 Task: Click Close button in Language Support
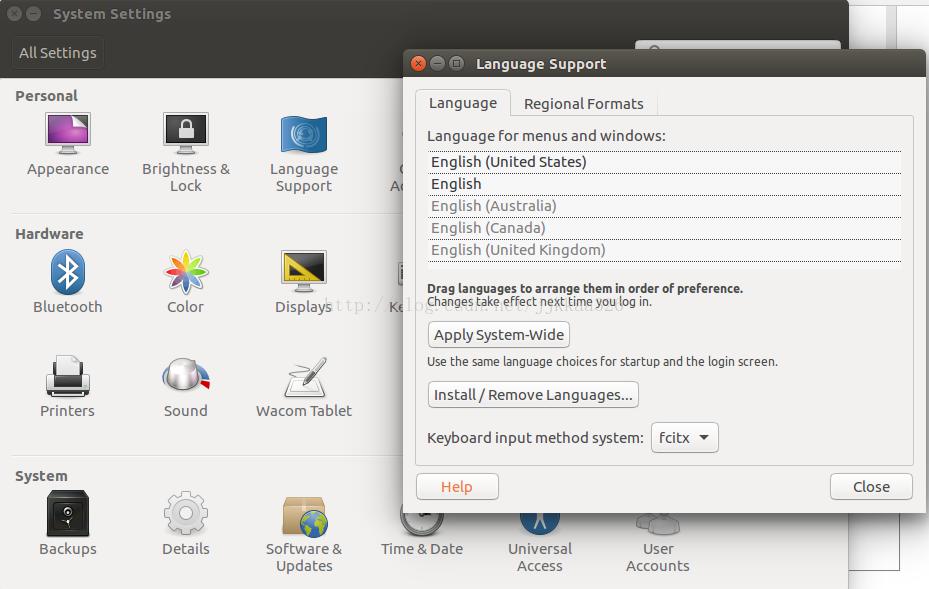click(x=871, y=486)
